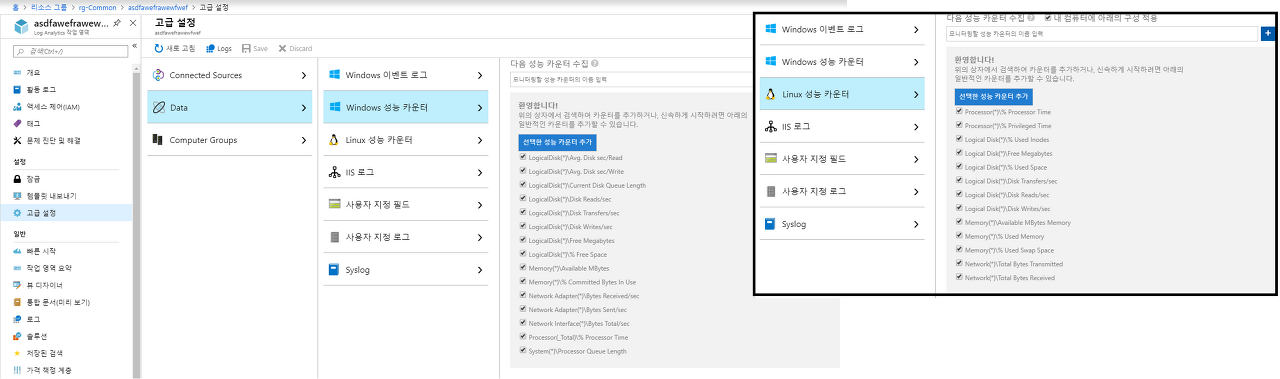Open 가격 책정 계층 icon

[18, 369]
